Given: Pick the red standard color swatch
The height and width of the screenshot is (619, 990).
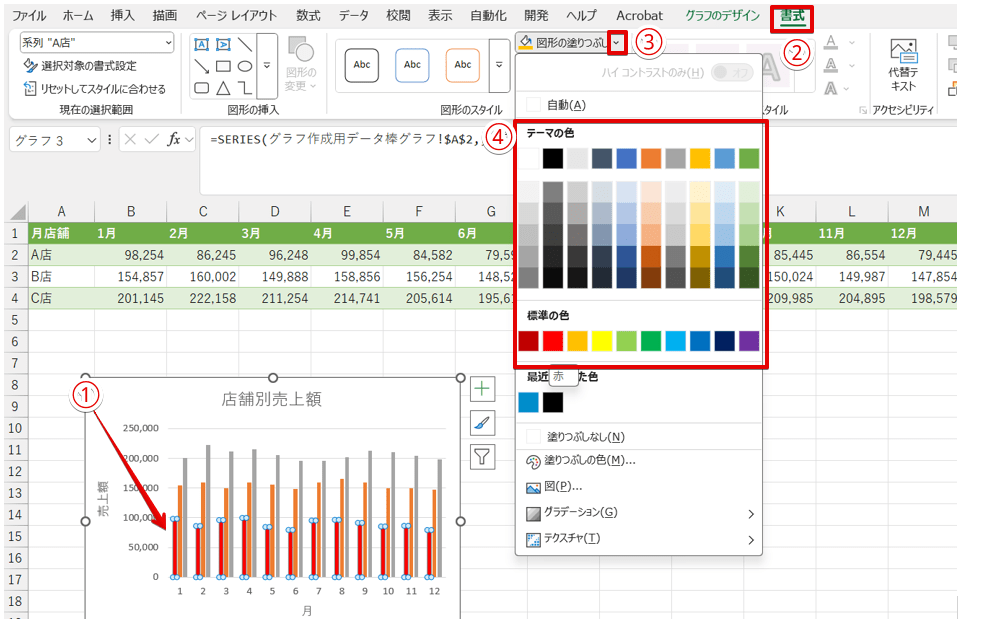Looking at the screenshot, I should pyautogui.click(x=553, y=341).
